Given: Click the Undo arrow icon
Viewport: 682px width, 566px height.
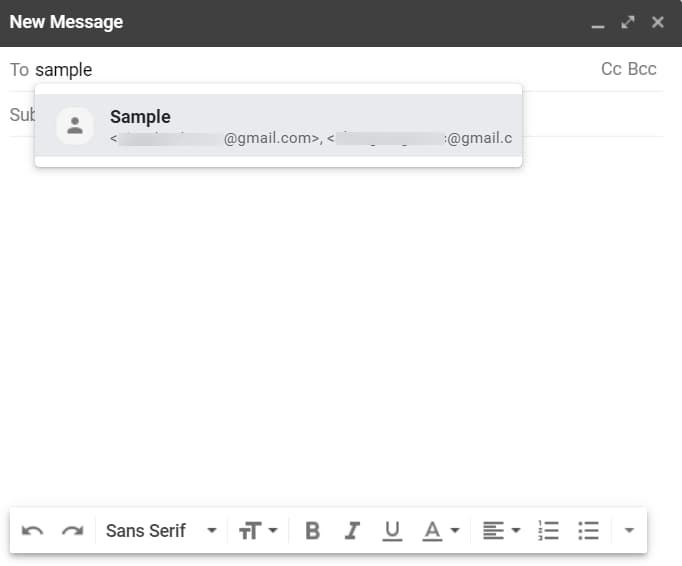Looking at the screenshot, I should 32,531.
